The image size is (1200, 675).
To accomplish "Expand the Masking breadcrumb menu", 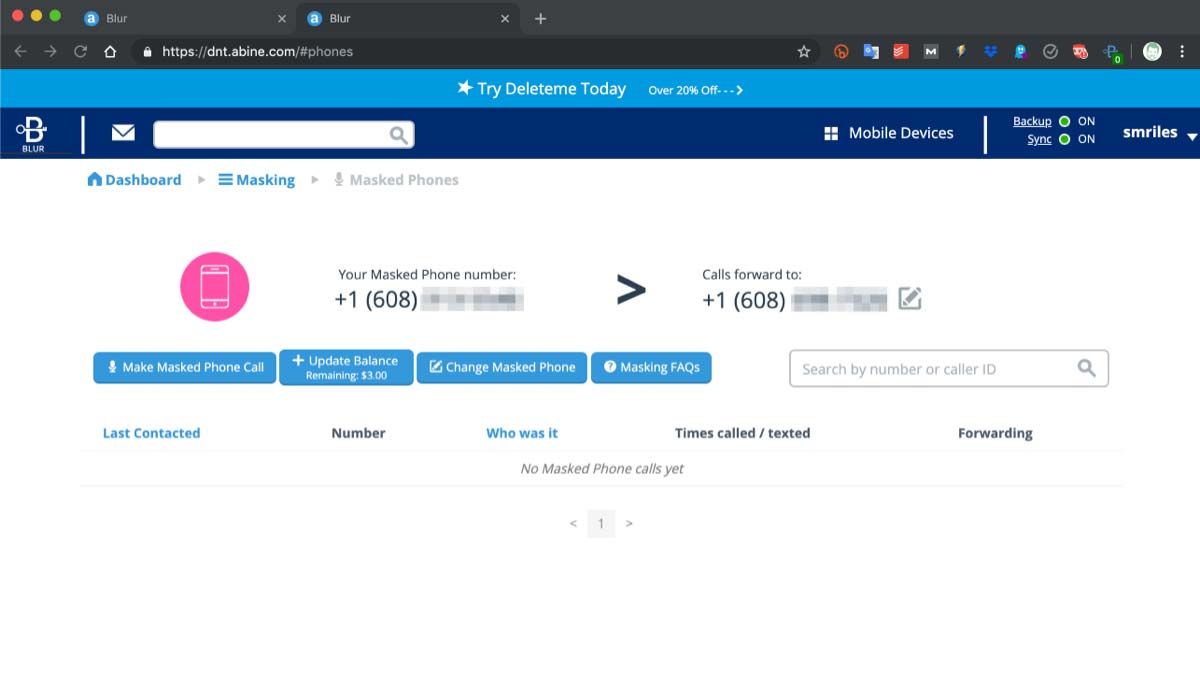I will (x=256, y=179).
